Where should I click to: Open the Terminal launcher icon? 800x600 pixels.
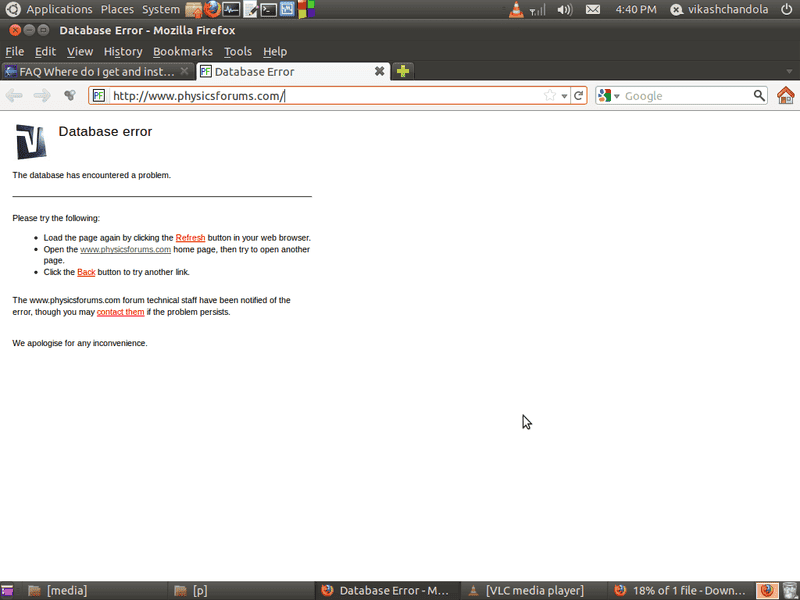[x=268, y=9]
